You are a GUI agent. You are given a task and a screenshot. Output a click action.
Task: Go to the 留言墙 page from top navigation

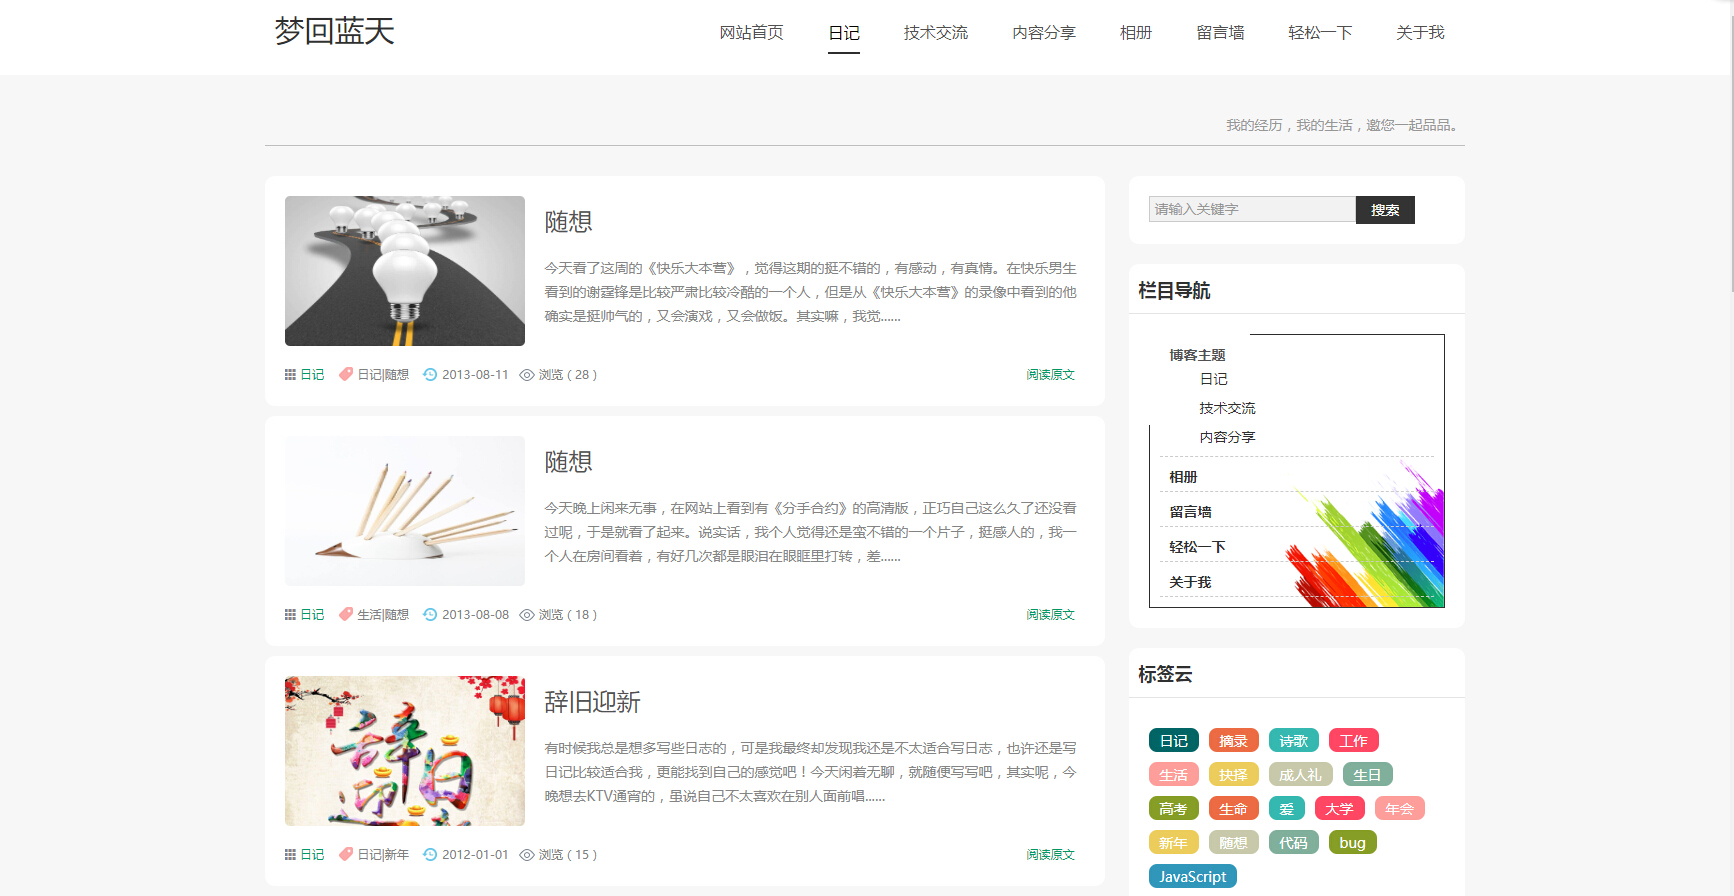point(1220,33)
